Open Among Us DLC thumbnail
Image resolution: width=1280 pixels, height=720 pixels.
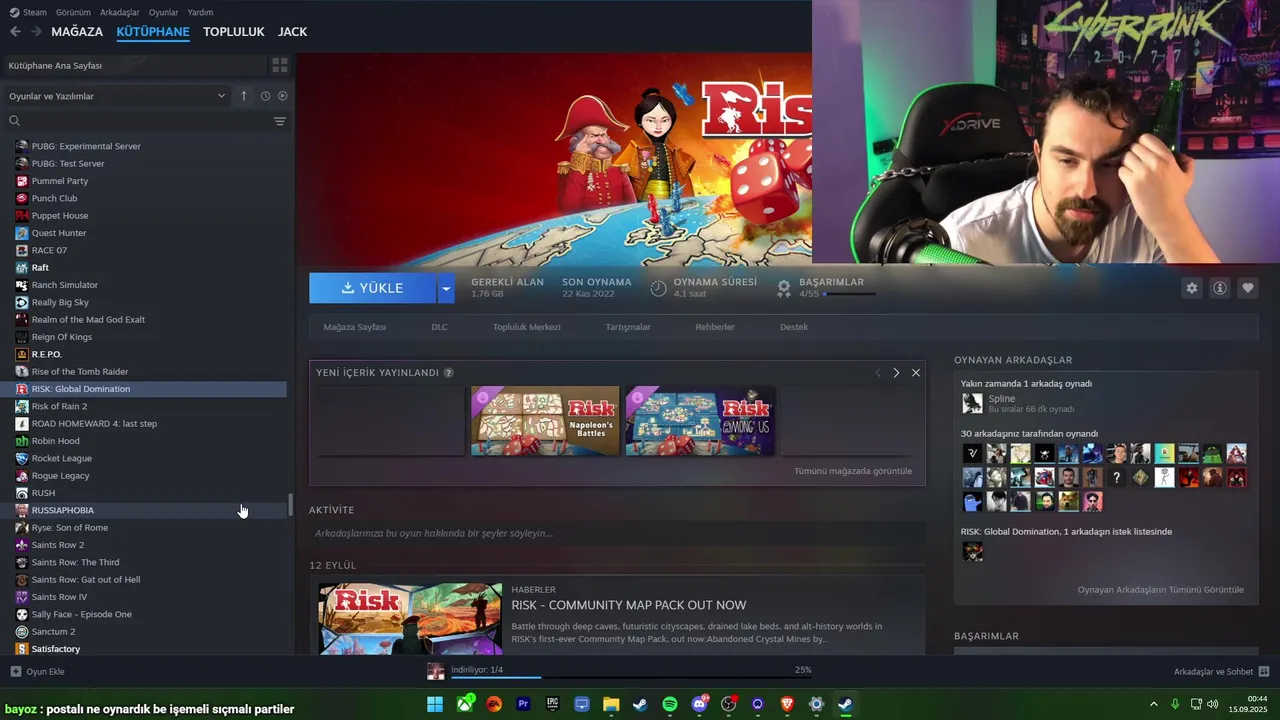tap(700, 421)
